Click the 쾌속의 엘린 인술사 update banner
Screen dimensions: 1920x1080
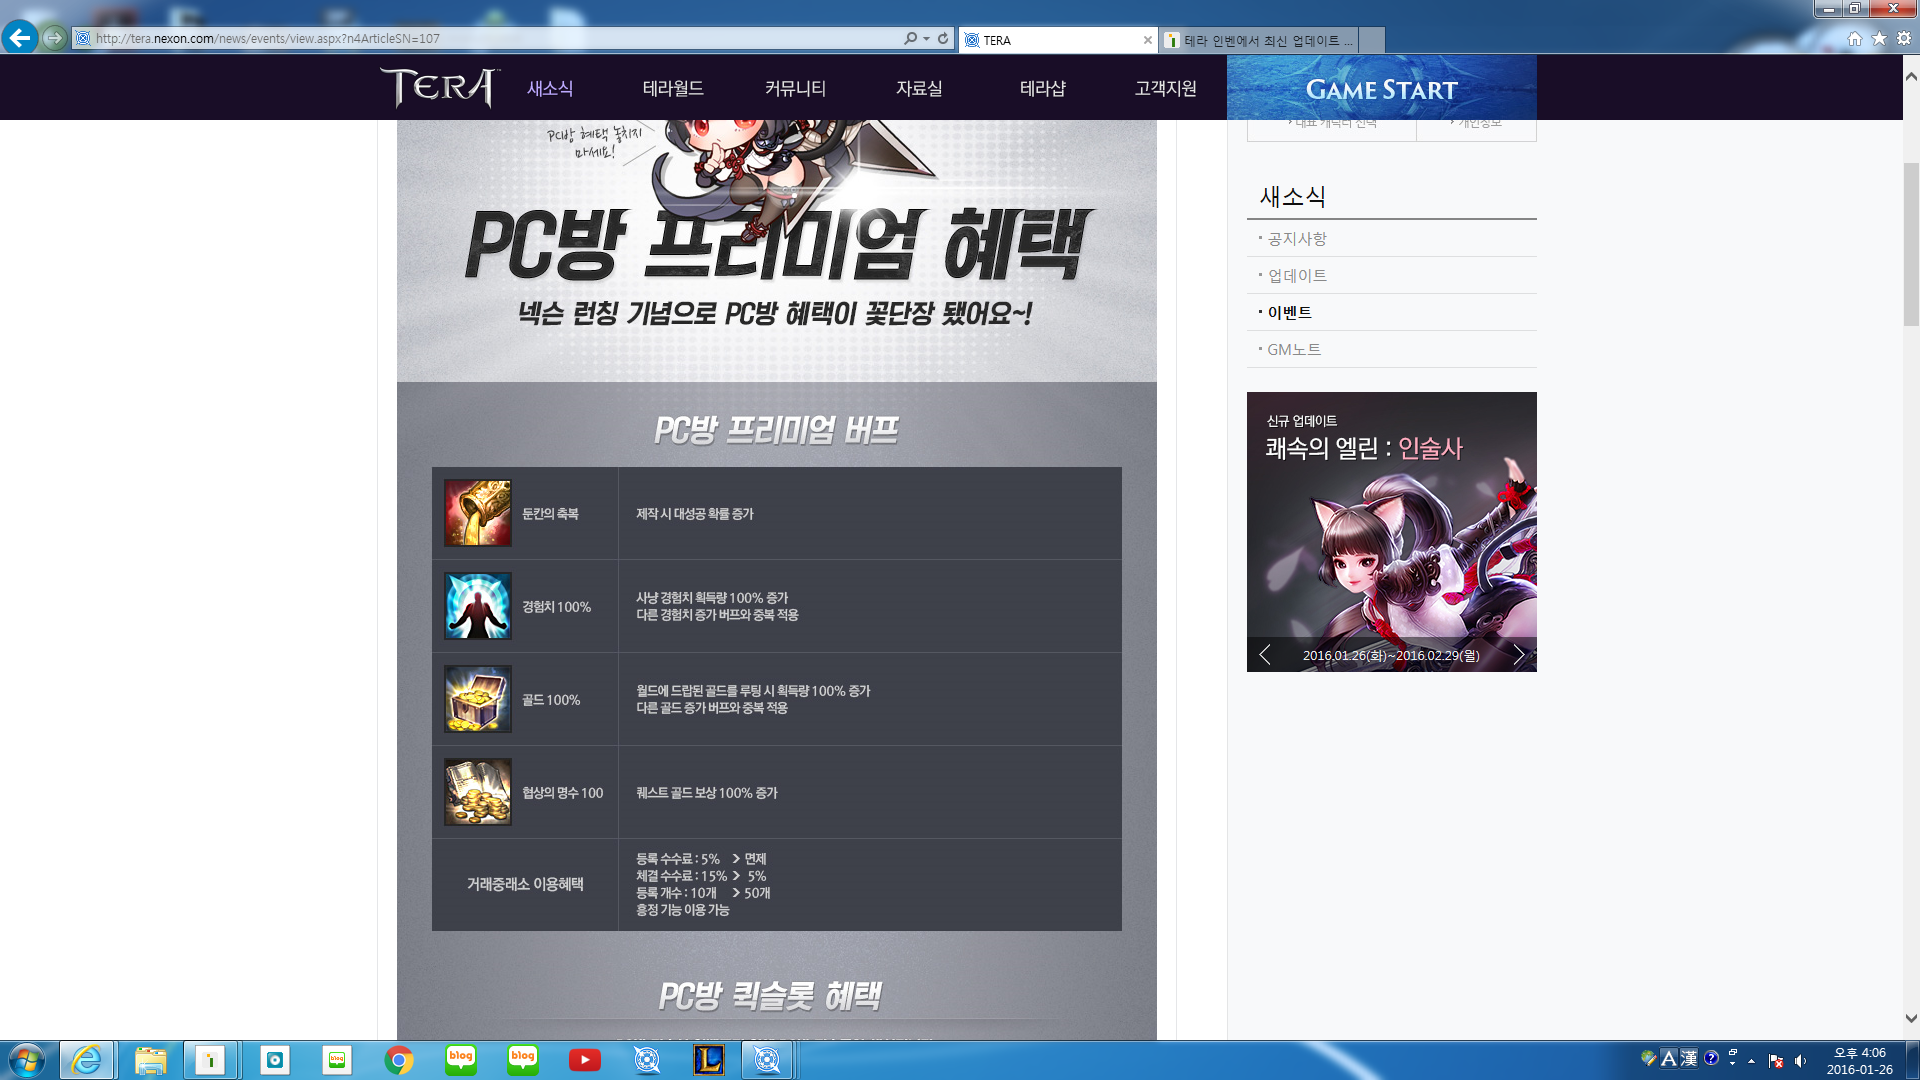[1391, 531]
